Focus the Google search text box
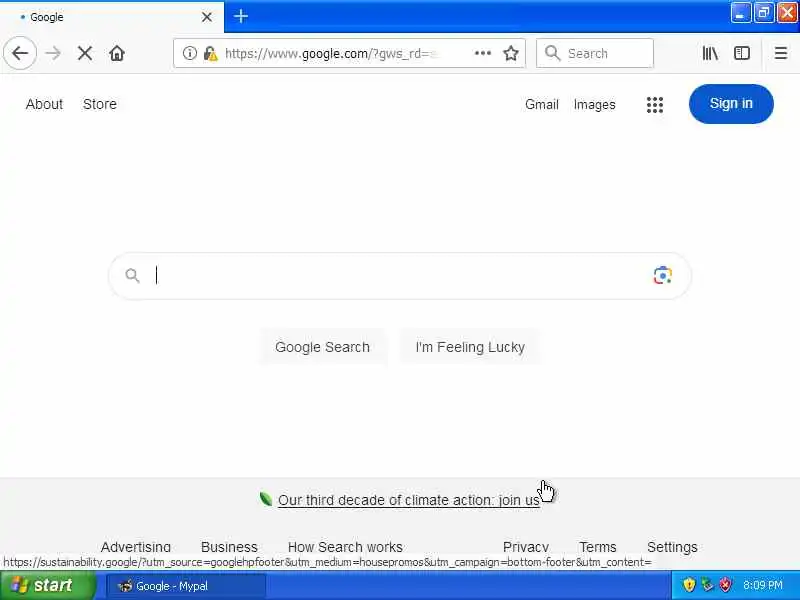The height and width of the screenshot is (600, 800). tap(399, 276)
